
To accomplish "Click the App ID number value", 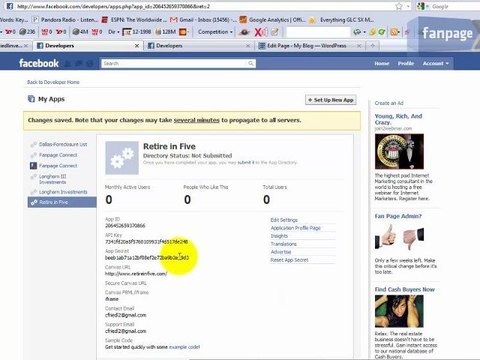I will 125,226.
